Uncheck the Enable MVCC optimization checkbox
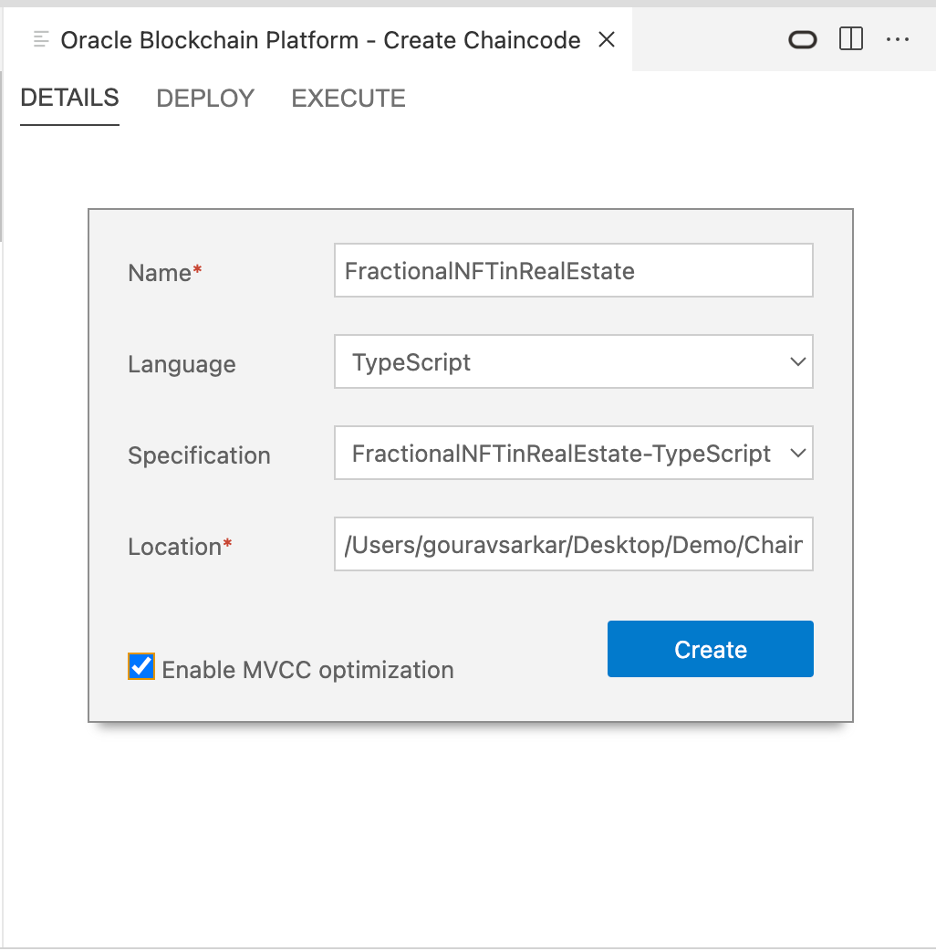The height and width of the screenshot is (952, 936). coord(142,667)
